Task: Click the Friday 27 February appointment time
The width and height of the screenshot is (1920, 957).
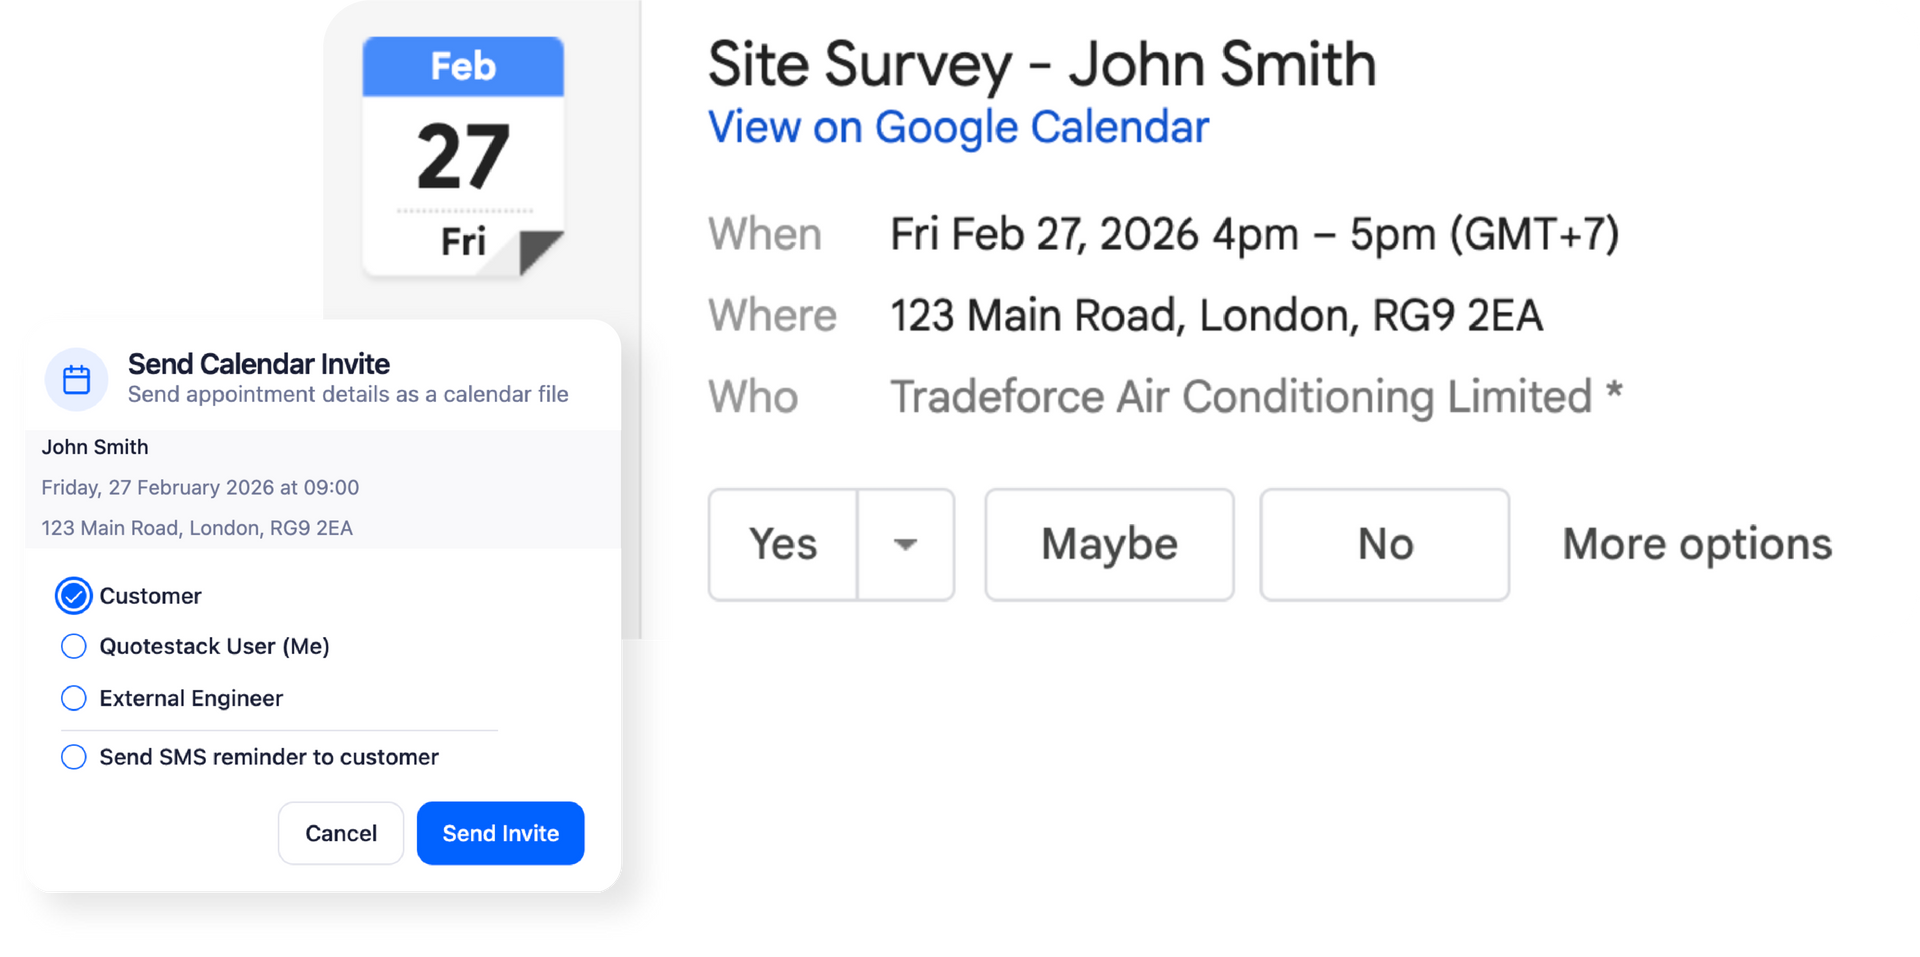Action: click(200, 488)
